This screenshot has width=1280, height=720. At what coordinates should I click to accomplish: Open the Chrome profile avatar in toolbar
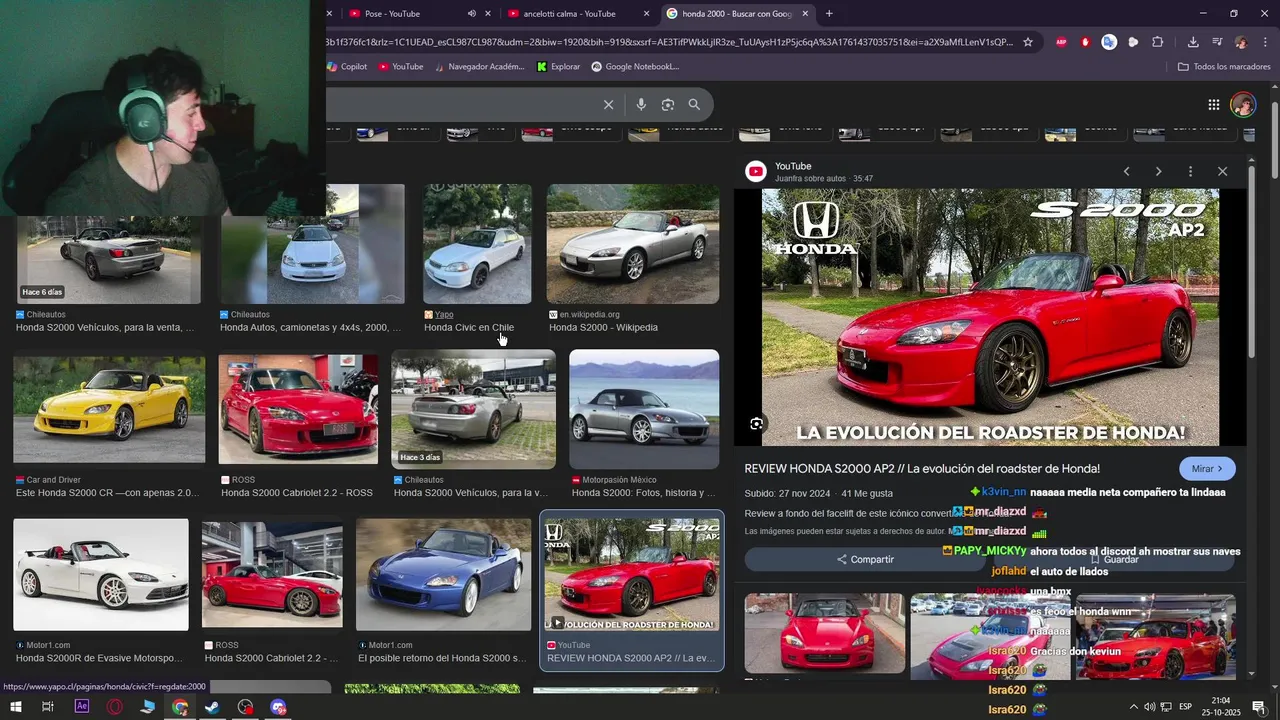coord(1241,42)
